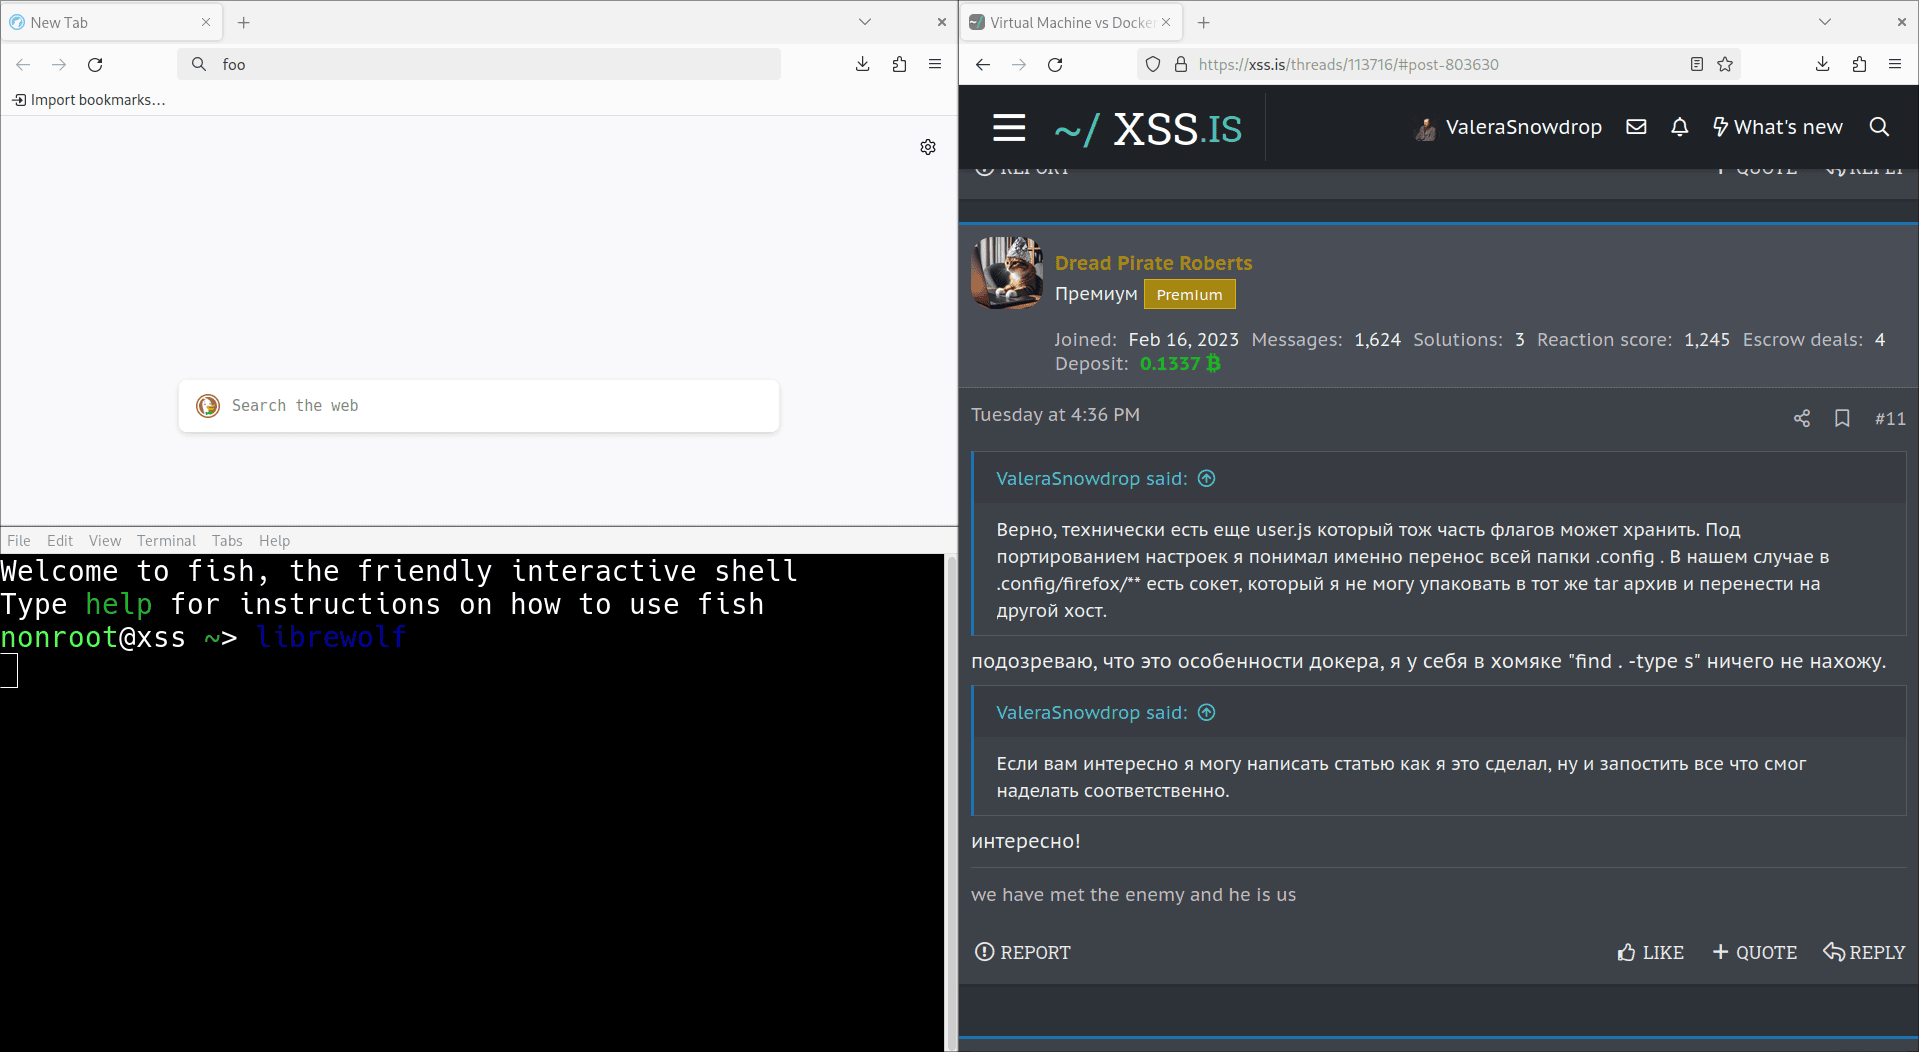Click the back arrow in New Tab window
Image resolution: width=1919 pixels, height=1052 pixels.
click(x=23, y=65)
